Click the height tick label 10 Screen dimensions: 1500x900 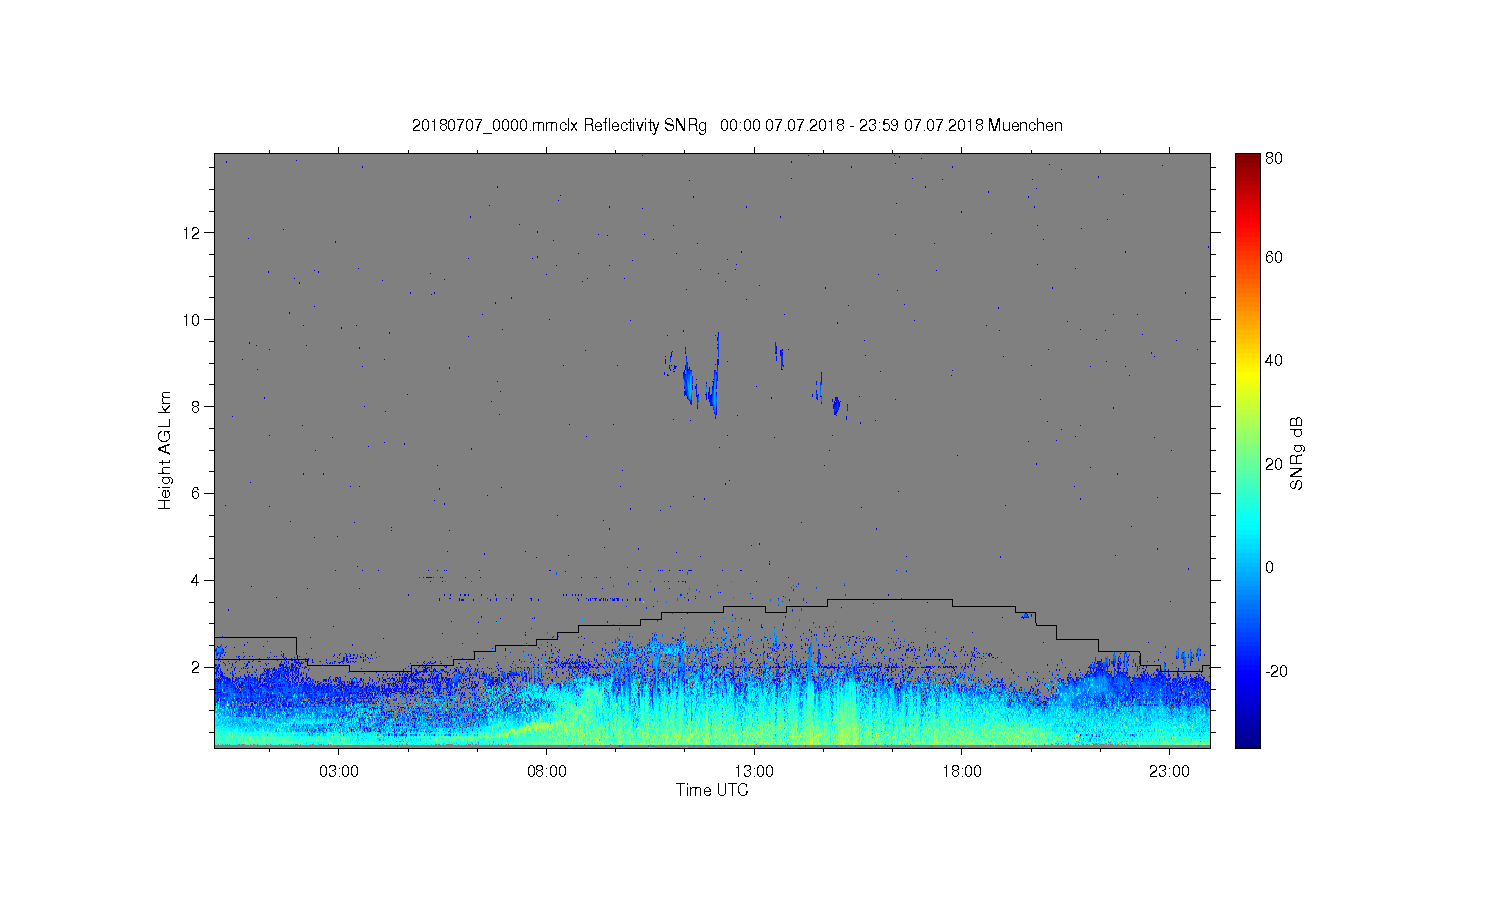point(191,319)
